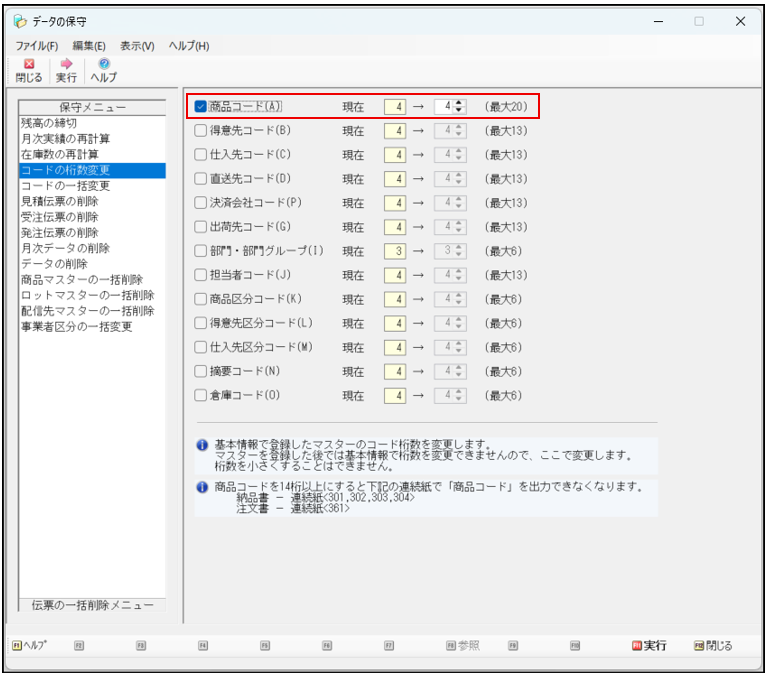Enable the 得意先コード(B) checkbox

tap(200, 130)
